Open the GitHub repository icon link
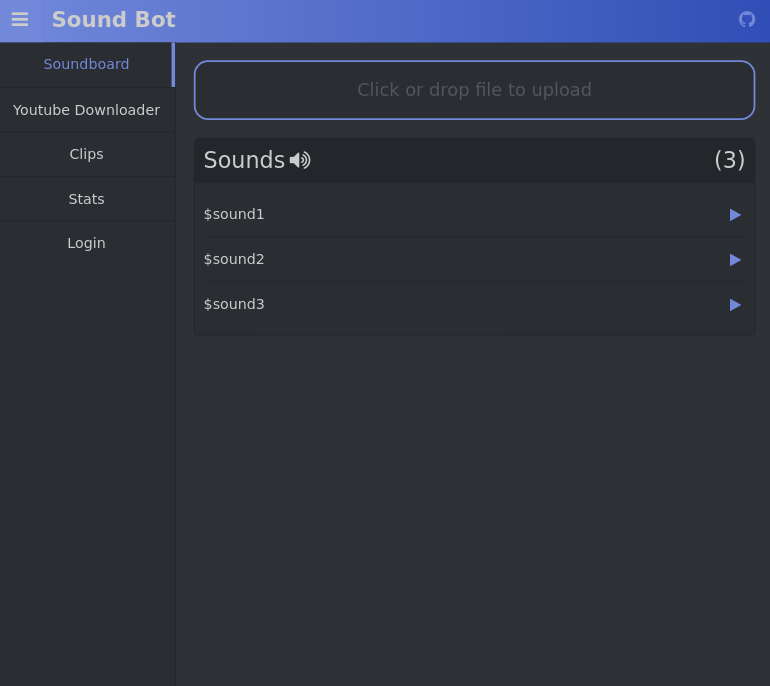This screenshot has height=686, width=770. pos(746,19)
